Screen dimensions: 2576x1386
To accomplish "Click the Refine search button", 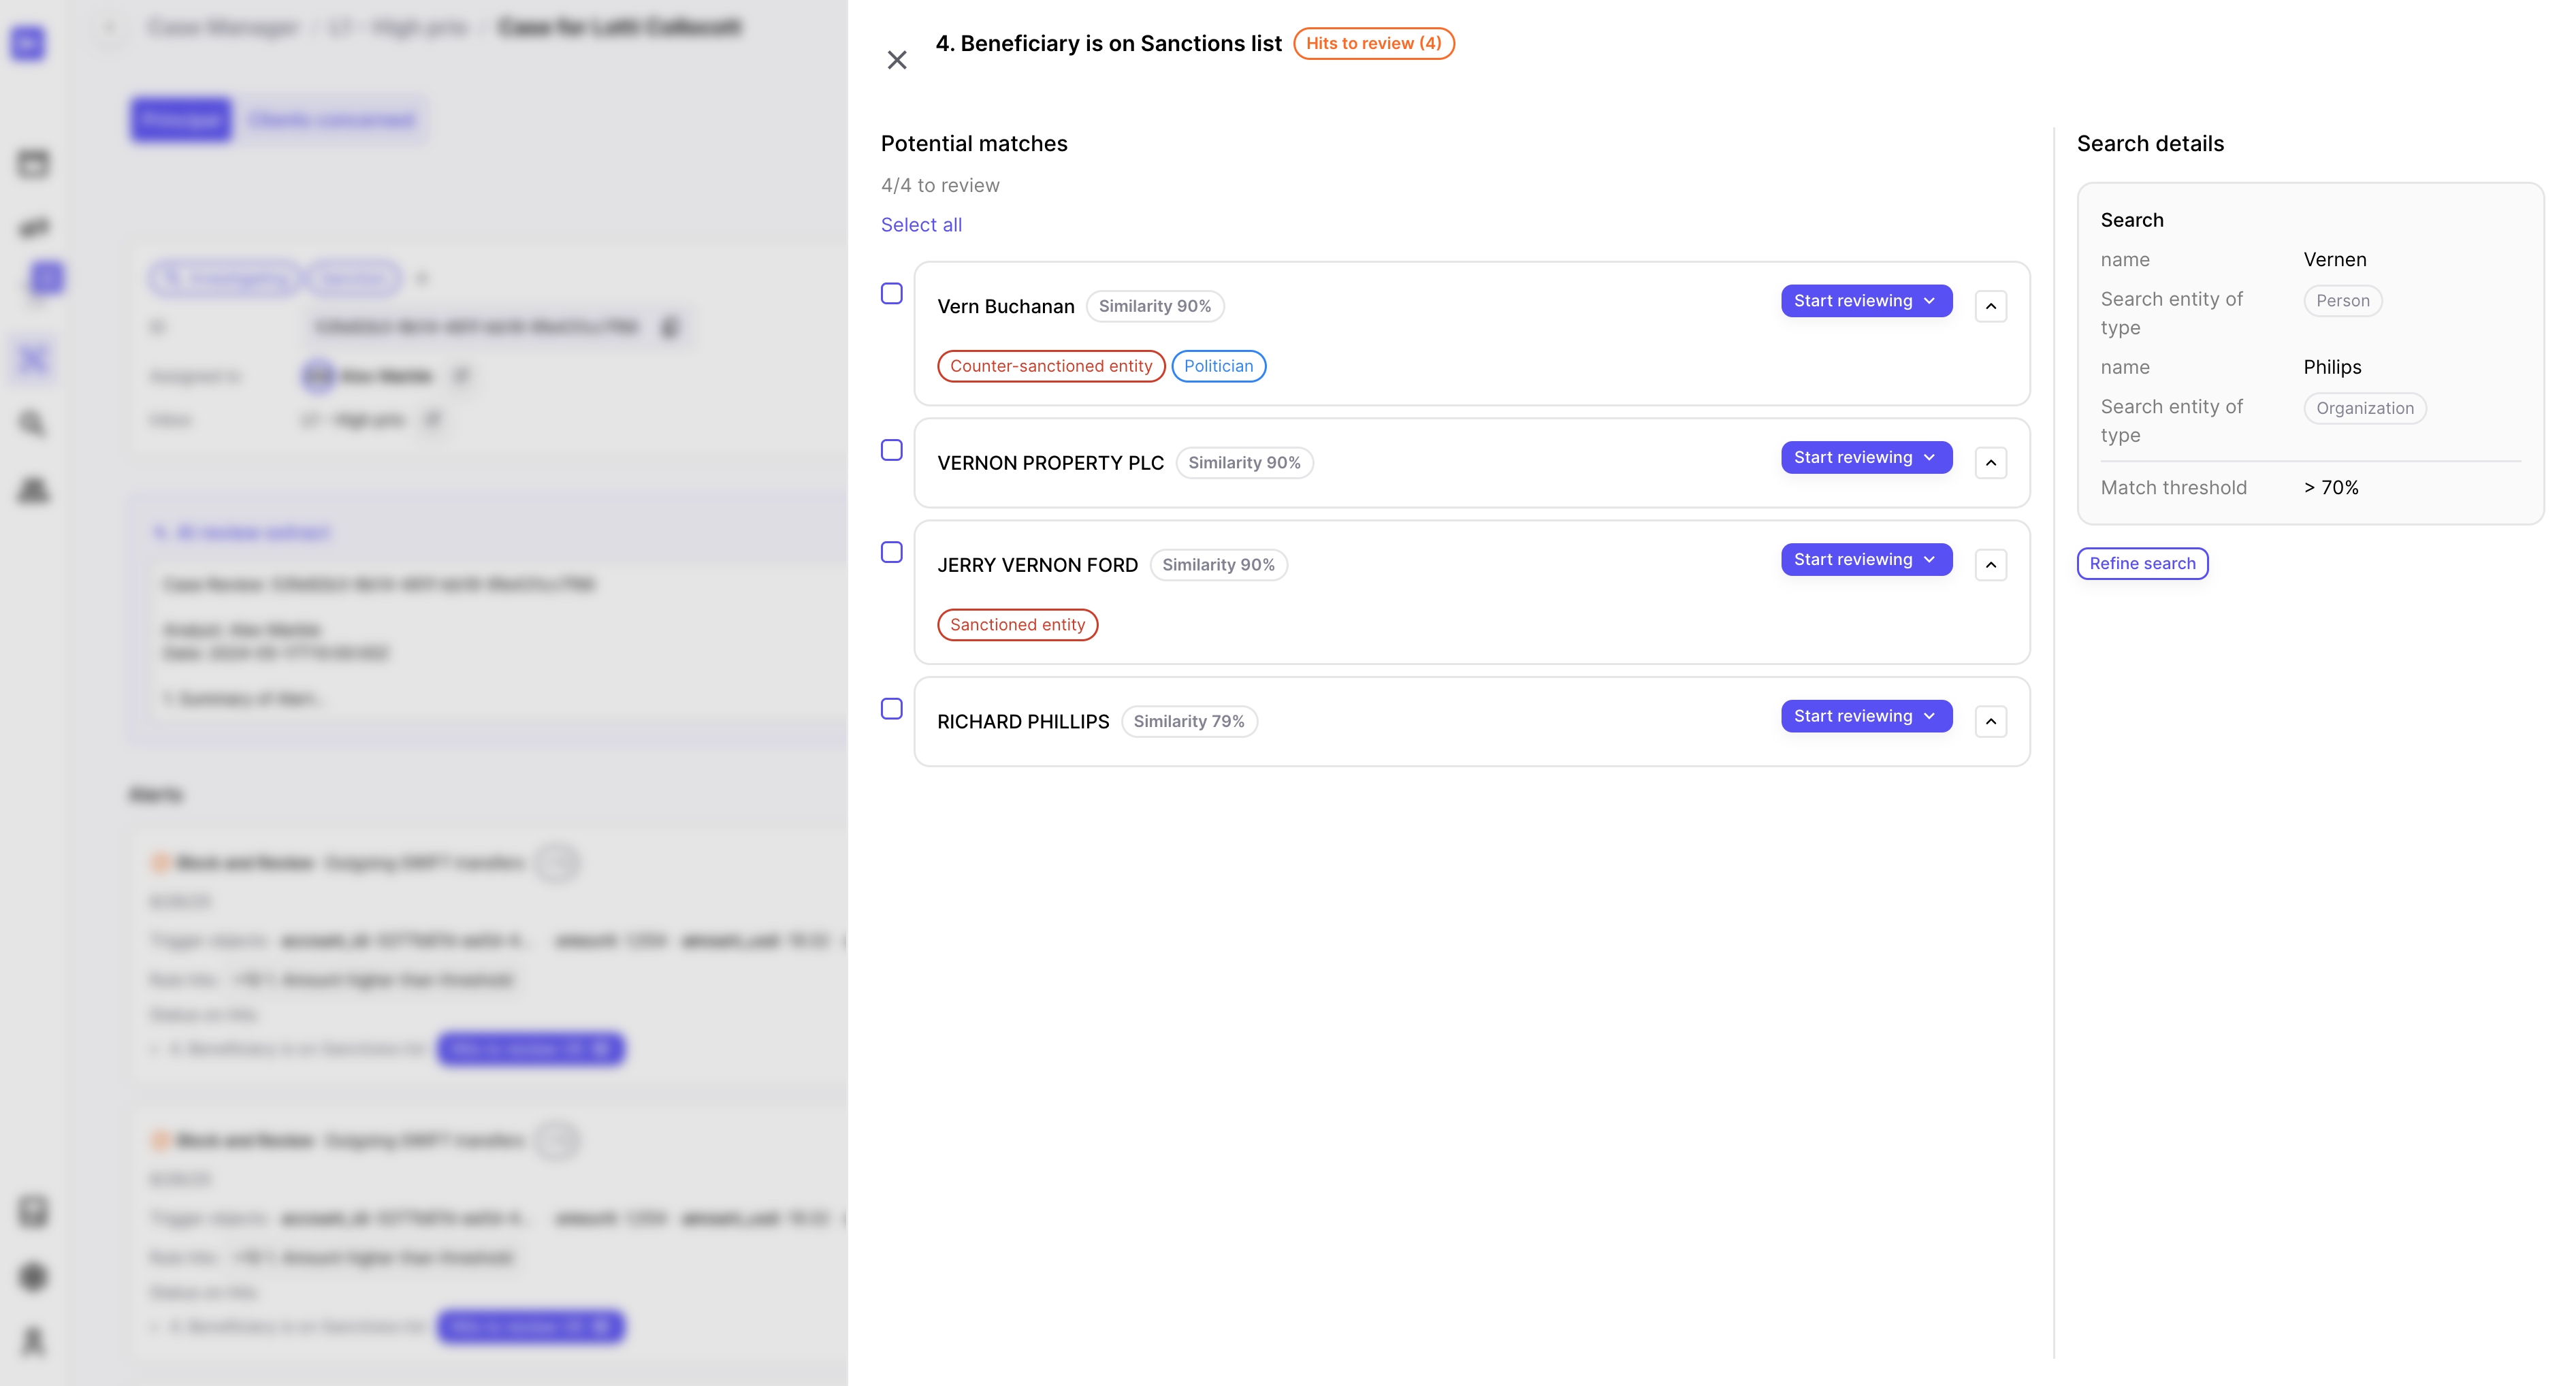I will pos(2142,564).
